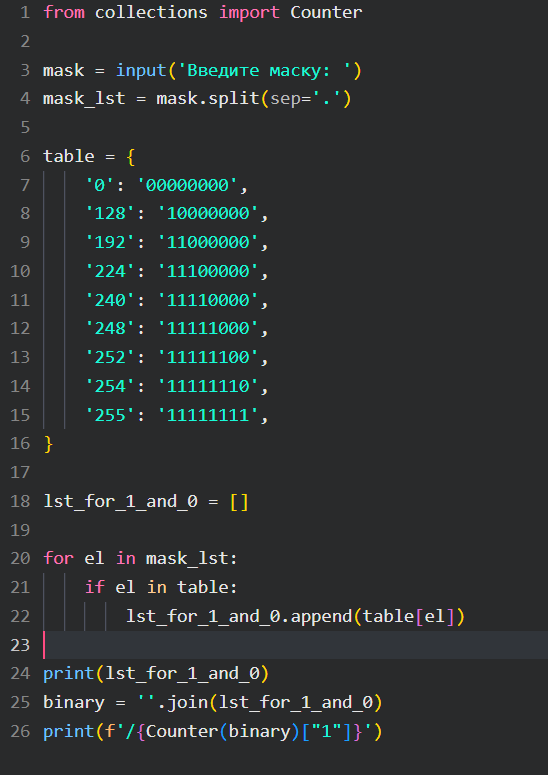
Task: Click the string 'Введите маску: '
Action: click(264, 70)
